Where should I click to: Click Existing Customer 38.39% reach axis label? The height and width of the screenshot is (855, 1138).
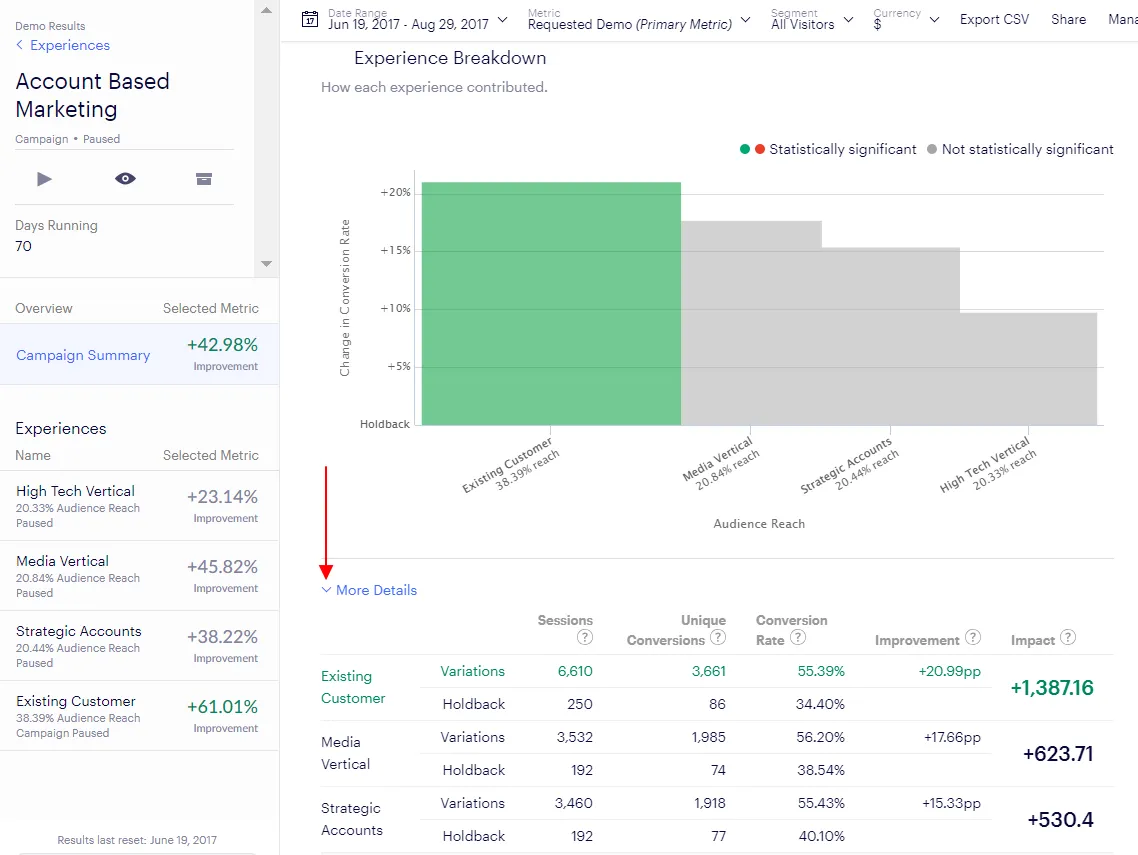(510, 465)
